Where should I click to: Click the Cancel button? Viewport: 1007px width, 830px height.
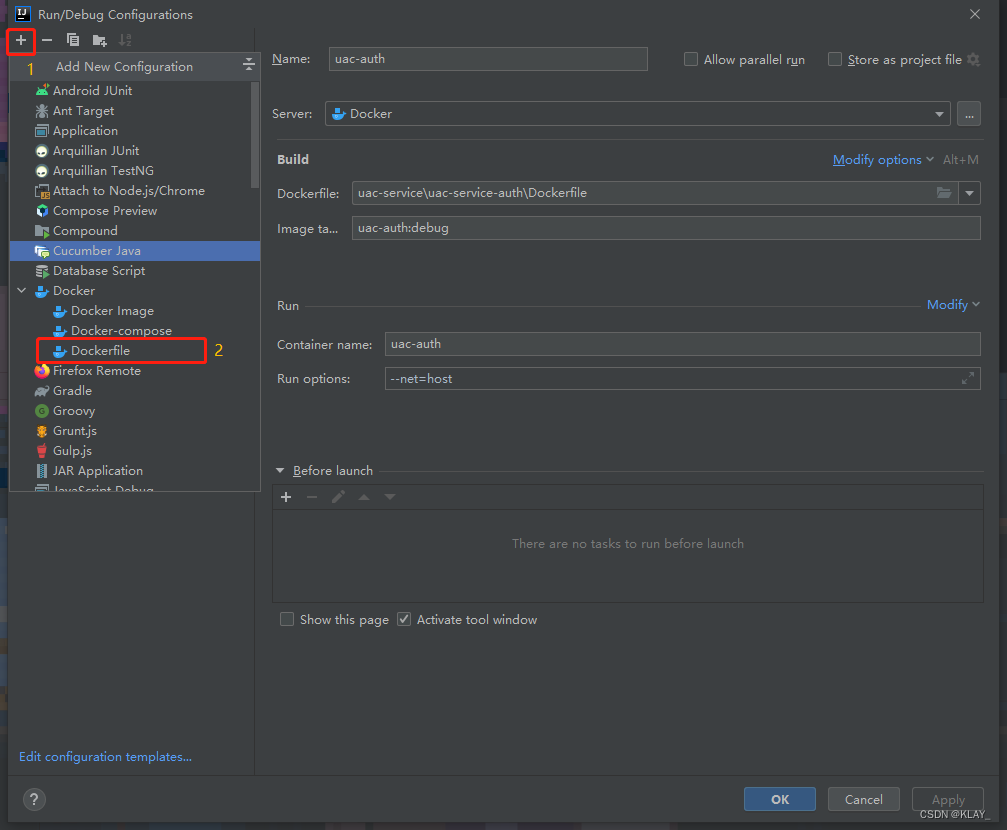[864, 799]
